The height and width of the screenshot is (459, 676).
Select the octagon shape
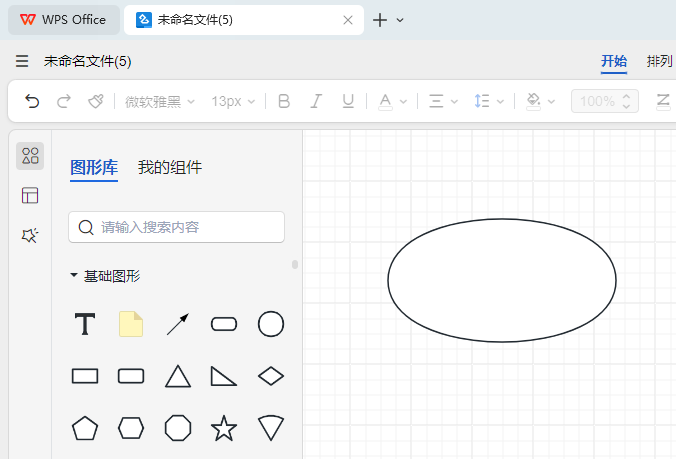(178, 428)
